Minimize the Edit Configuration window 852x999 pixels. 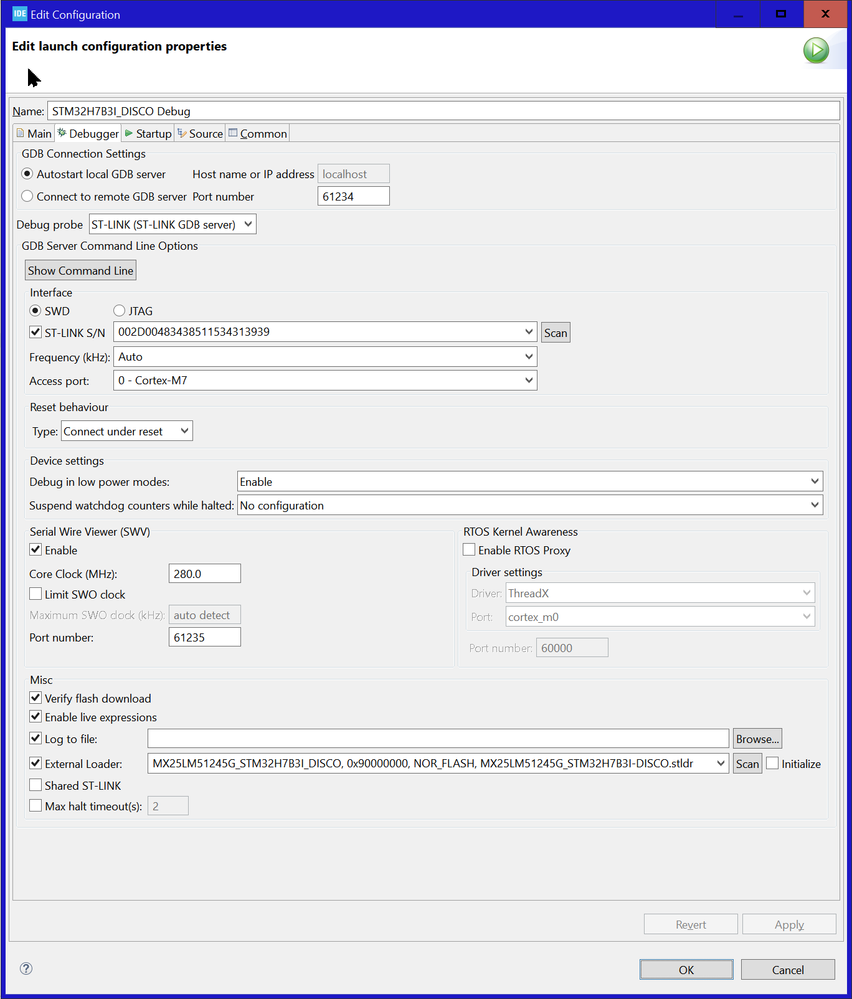point(738,14)
